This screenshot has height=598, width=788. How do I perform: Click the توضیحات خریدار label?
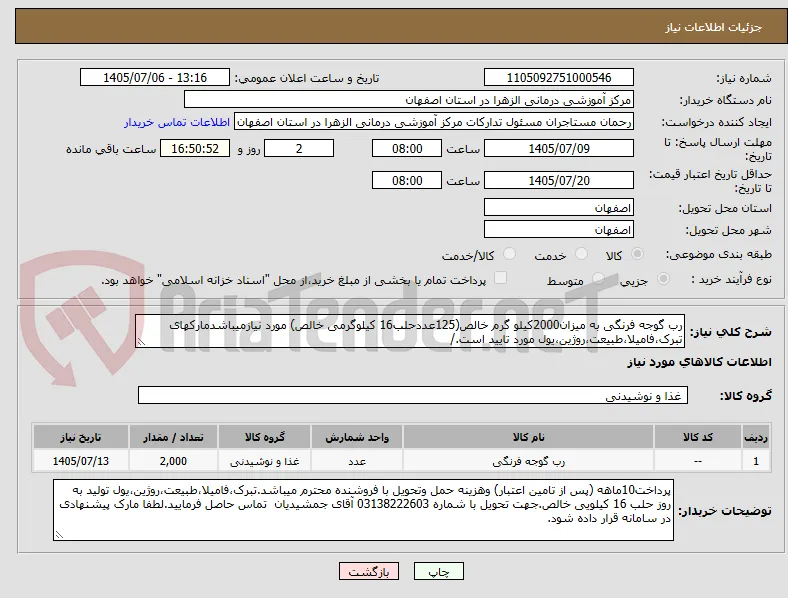(x=725, y=511)
